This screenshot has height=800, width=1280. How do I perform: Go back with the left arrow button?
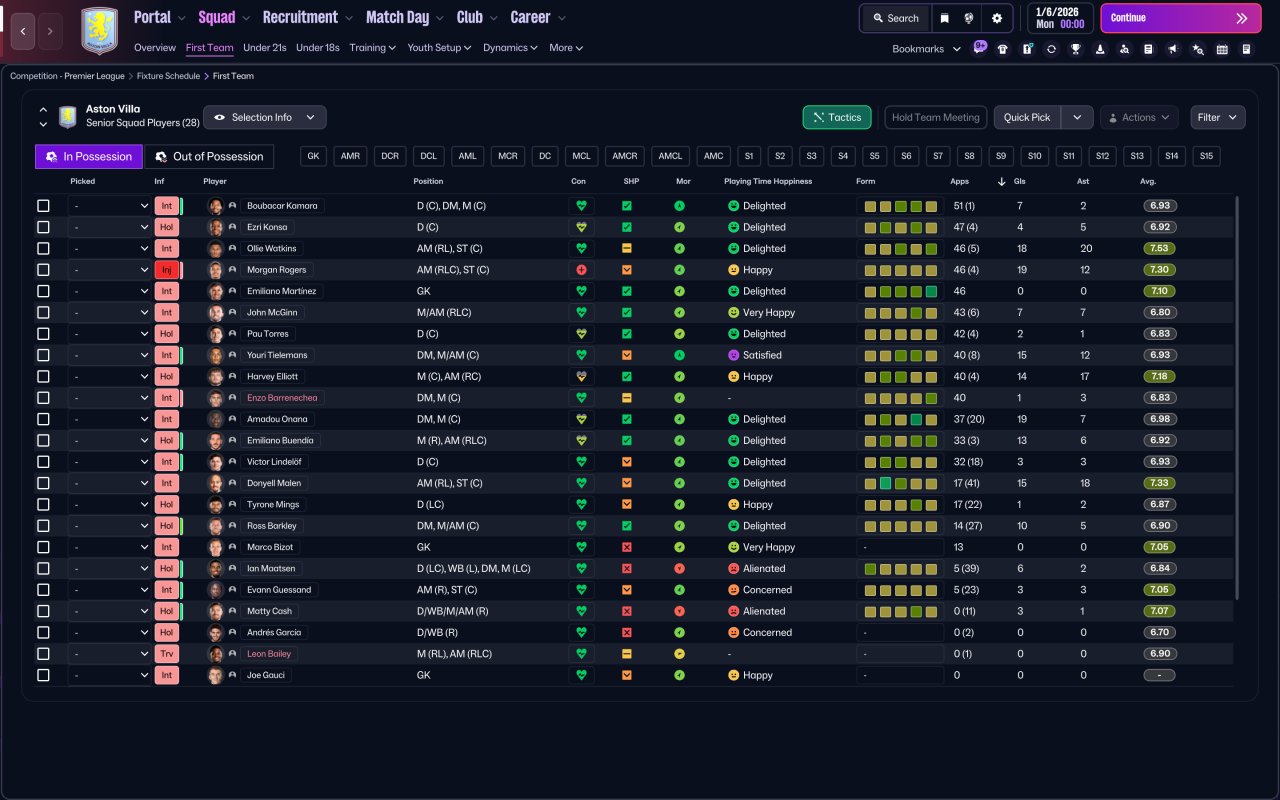coord(23,31)
